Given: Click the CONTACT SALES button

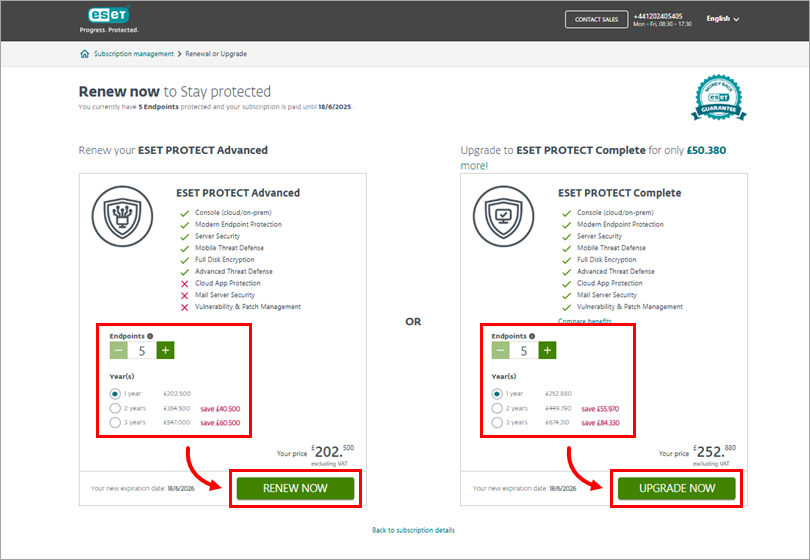Looking at the screenshot, I should [x=597, y=19].
